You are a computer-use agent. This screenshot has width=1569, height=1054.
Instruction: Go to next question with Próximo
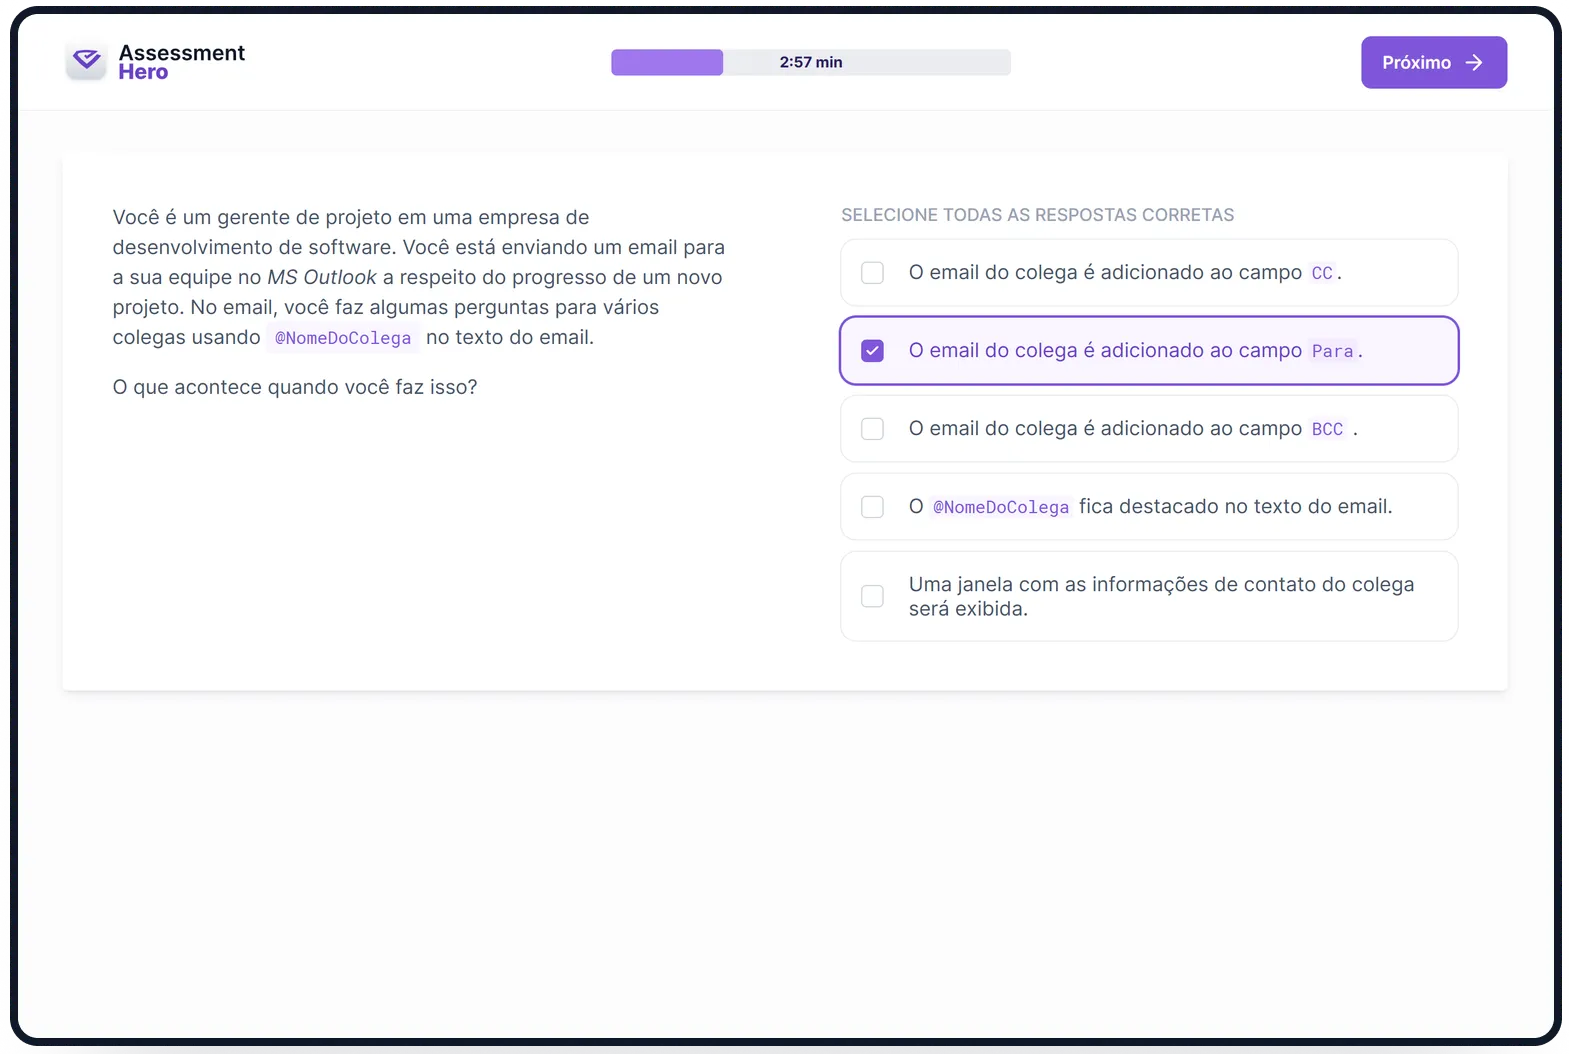1433,62
